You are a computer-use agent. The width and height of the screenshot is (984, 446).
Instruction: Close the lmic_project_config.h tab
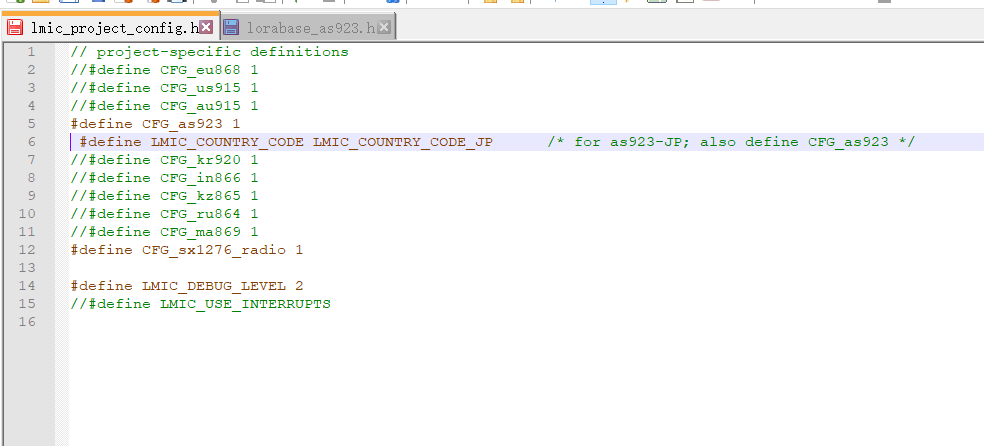206,26
